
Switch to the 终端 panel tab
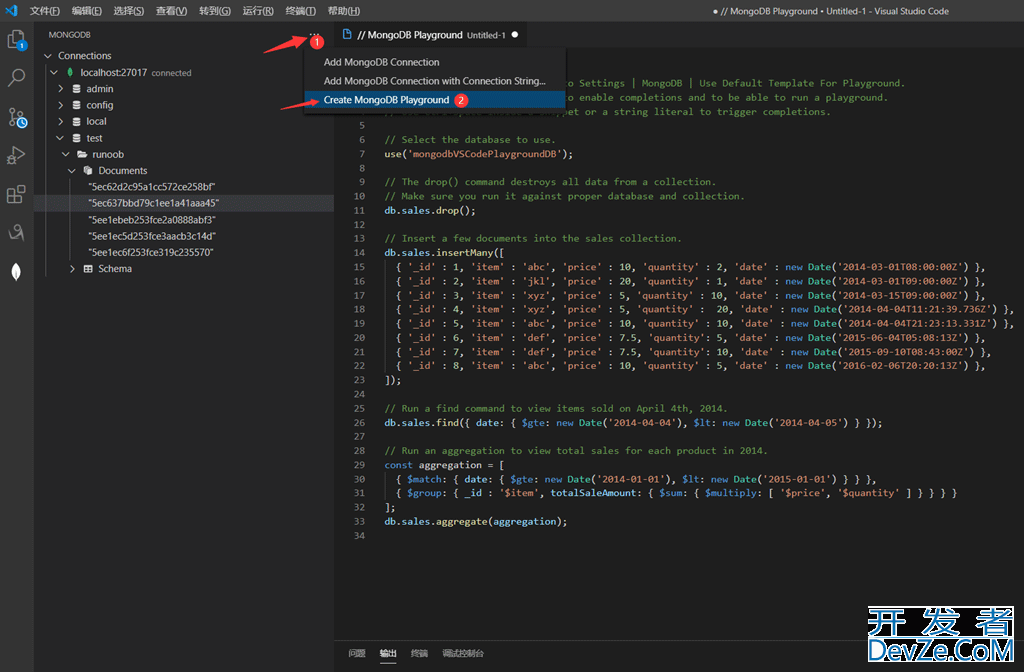419,653
